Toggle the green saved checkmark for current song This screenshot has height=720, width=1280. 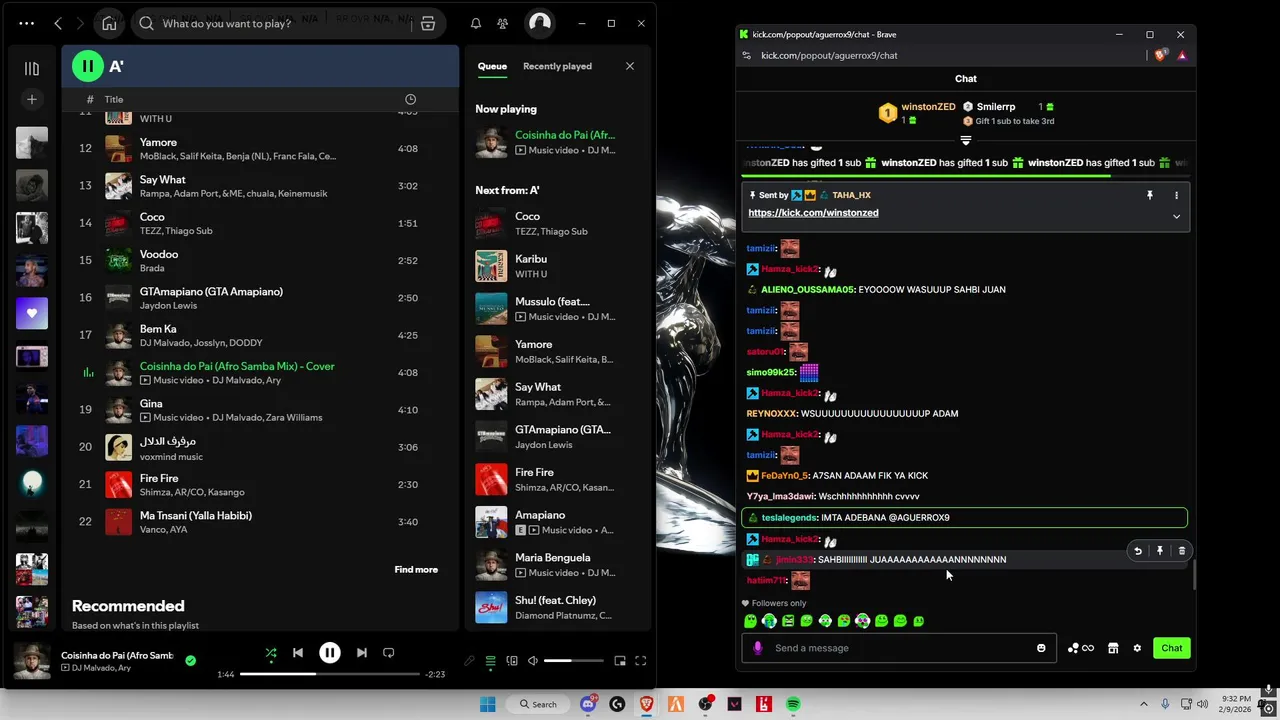191,660
